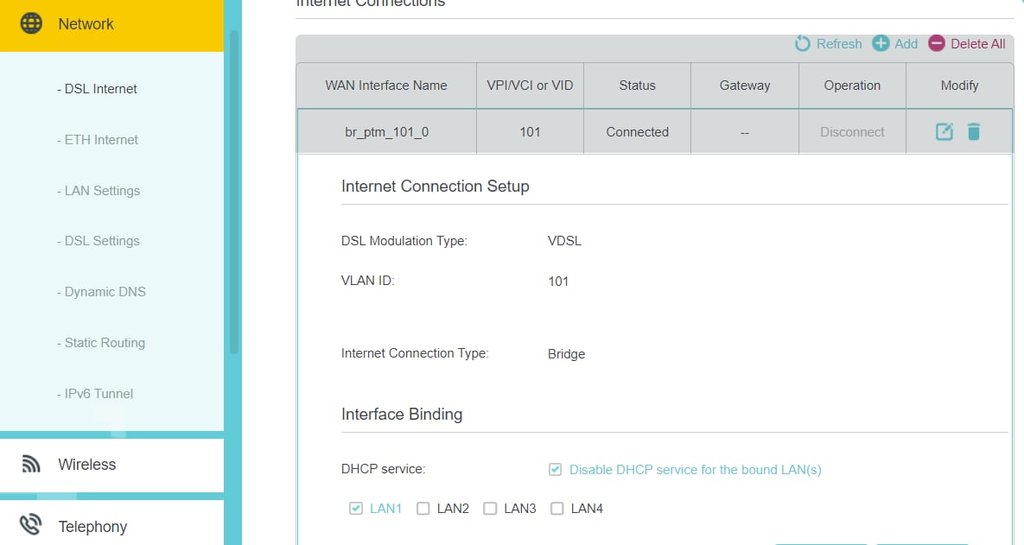Enable the LAN2 checkbox

pyautogui.click(x=423, y=508)
